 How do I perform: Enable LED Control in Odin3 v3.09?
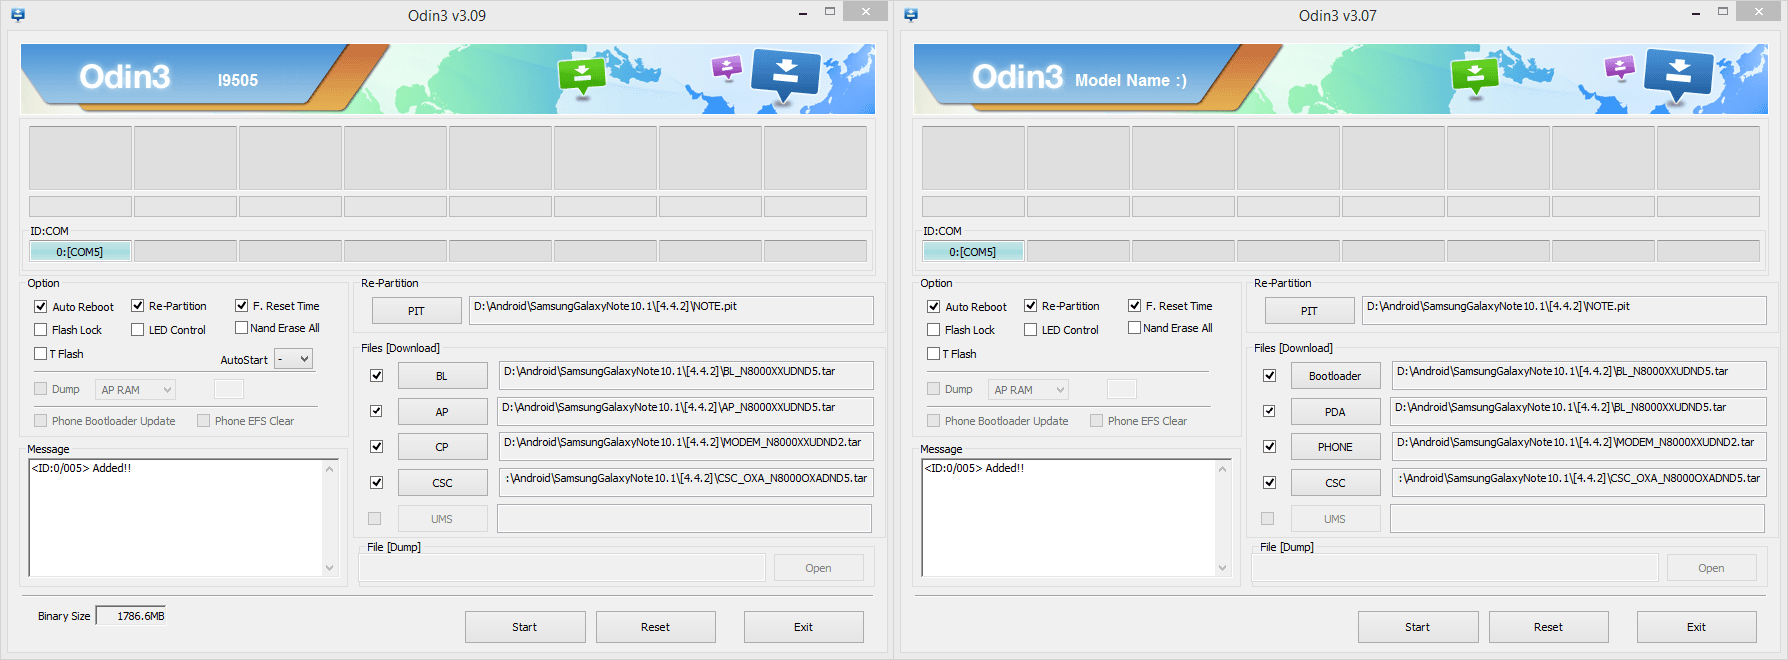point(138,330)
